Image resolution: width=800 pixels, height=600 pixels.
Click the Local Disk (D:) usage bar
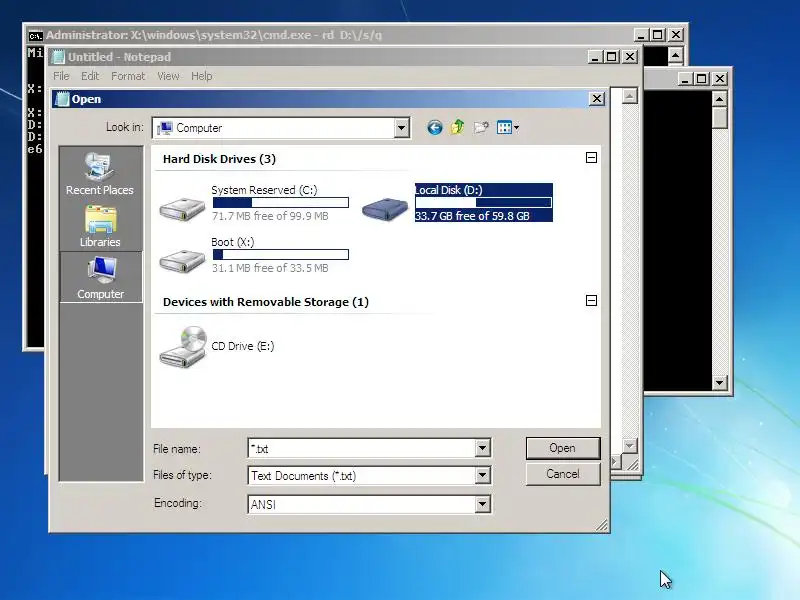coord(483,203)
